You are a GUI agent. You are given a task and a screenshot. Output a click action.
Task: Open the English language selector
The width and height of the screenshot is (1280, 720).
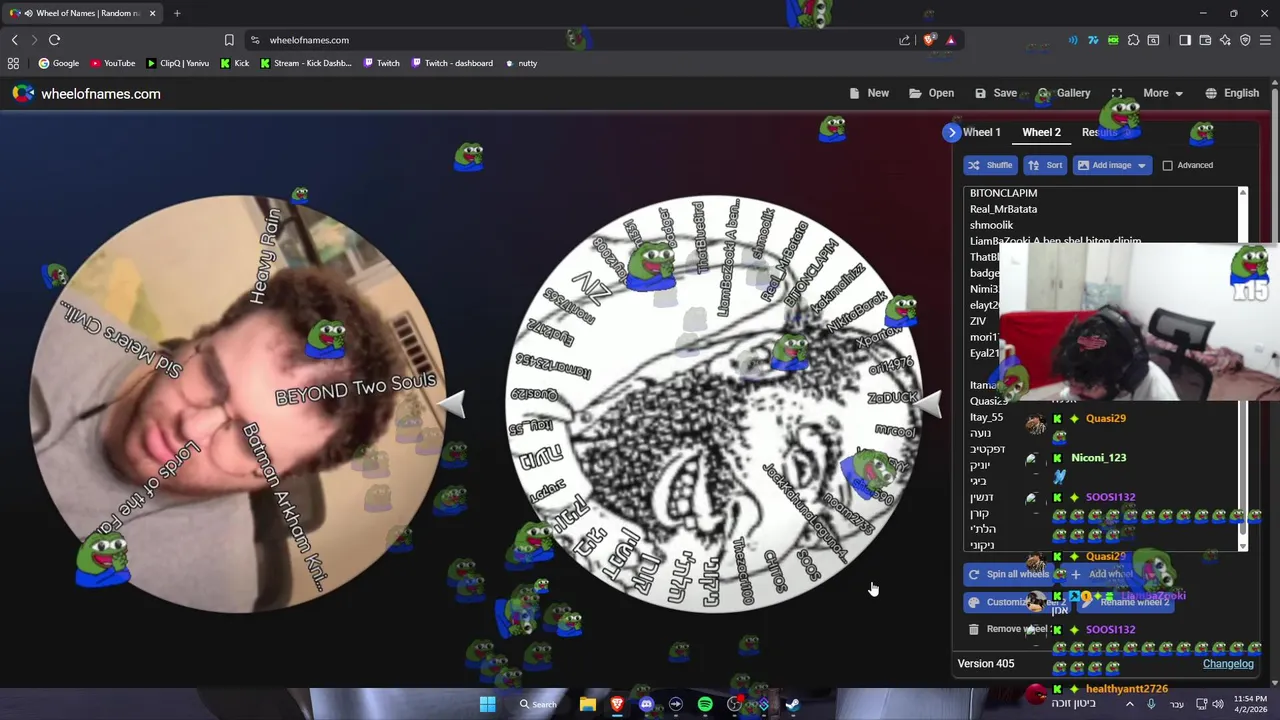pyautogui.click(x=1232, y=93)
